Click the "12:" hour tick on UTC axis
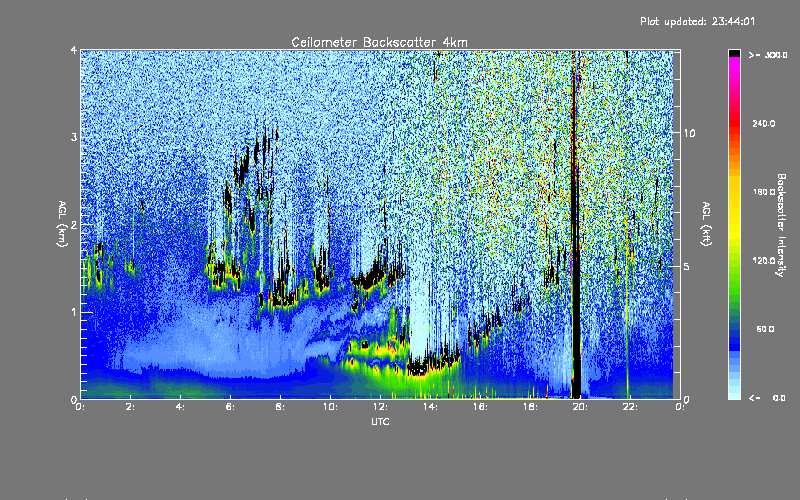 (x=380, y=407)
